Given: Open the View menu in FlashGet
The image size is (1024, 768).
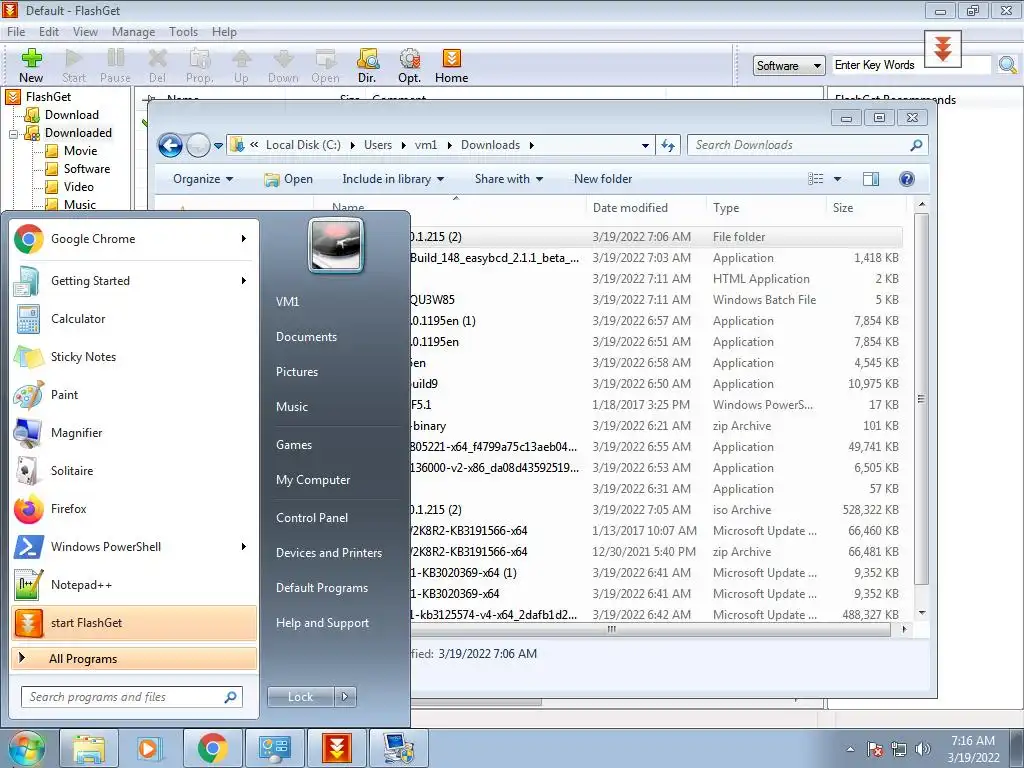Looking at the screenshot, I should (x=85, y=31).
